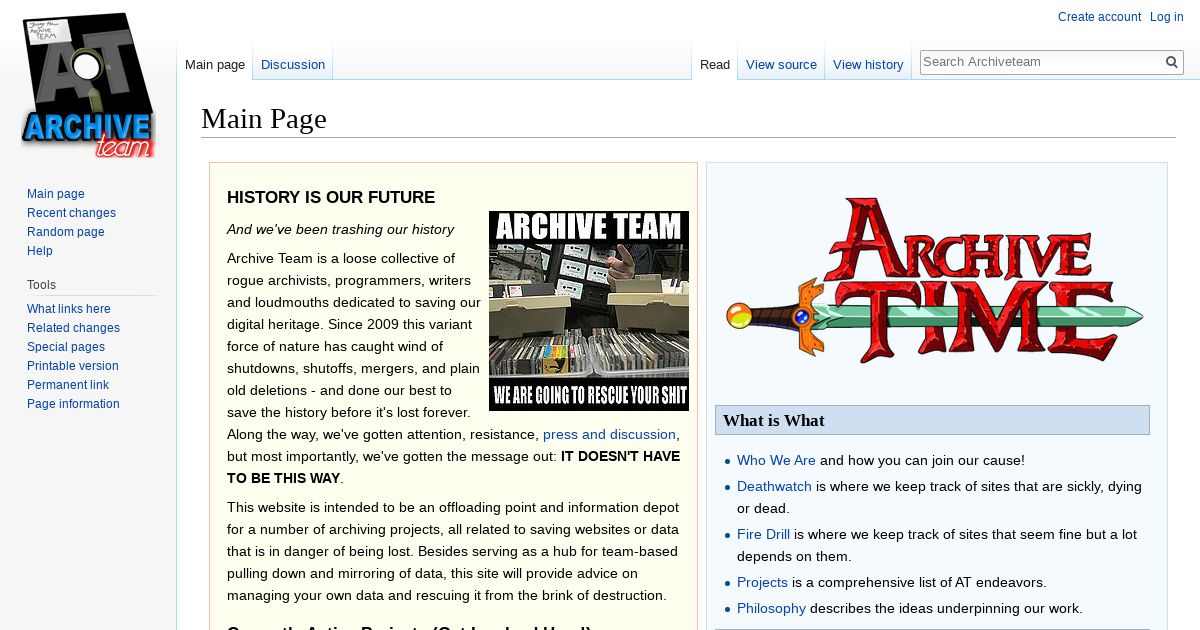Viewport: 1200px width, 630px height.
Task: Open Related changes tool
Action: click(73, 328)
